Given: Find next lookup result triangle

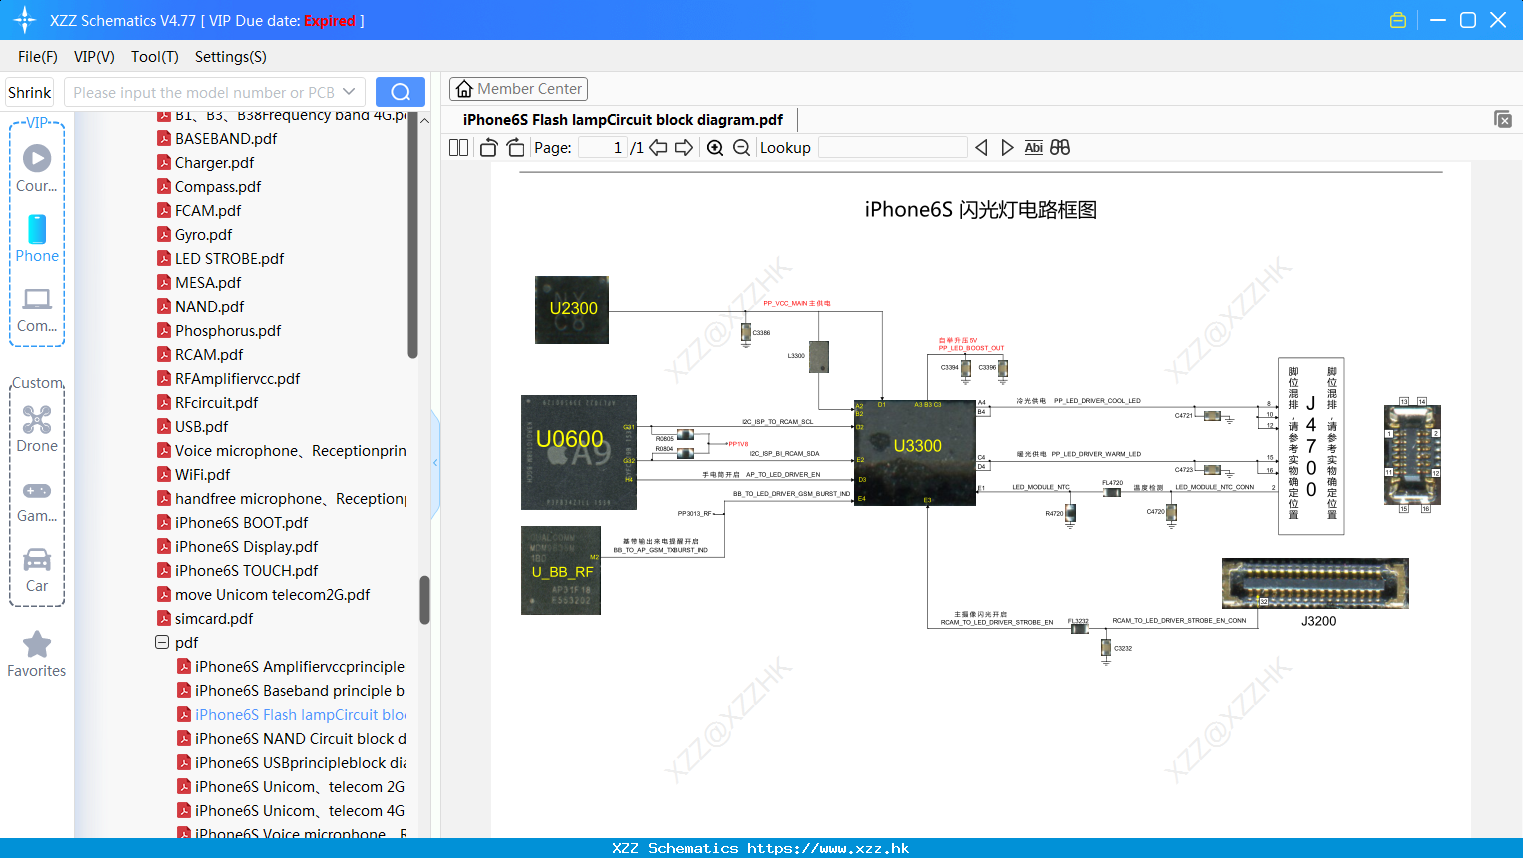Looking at the screenshot, I should click(x=1007, y=148).
